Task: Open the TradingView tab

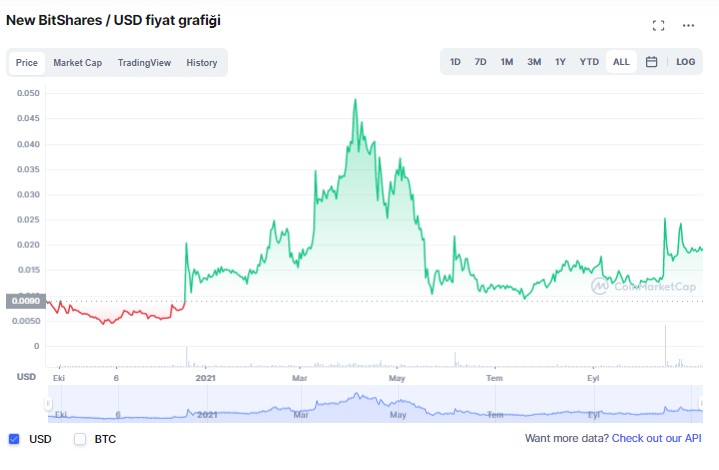Action: coord(144,63)
